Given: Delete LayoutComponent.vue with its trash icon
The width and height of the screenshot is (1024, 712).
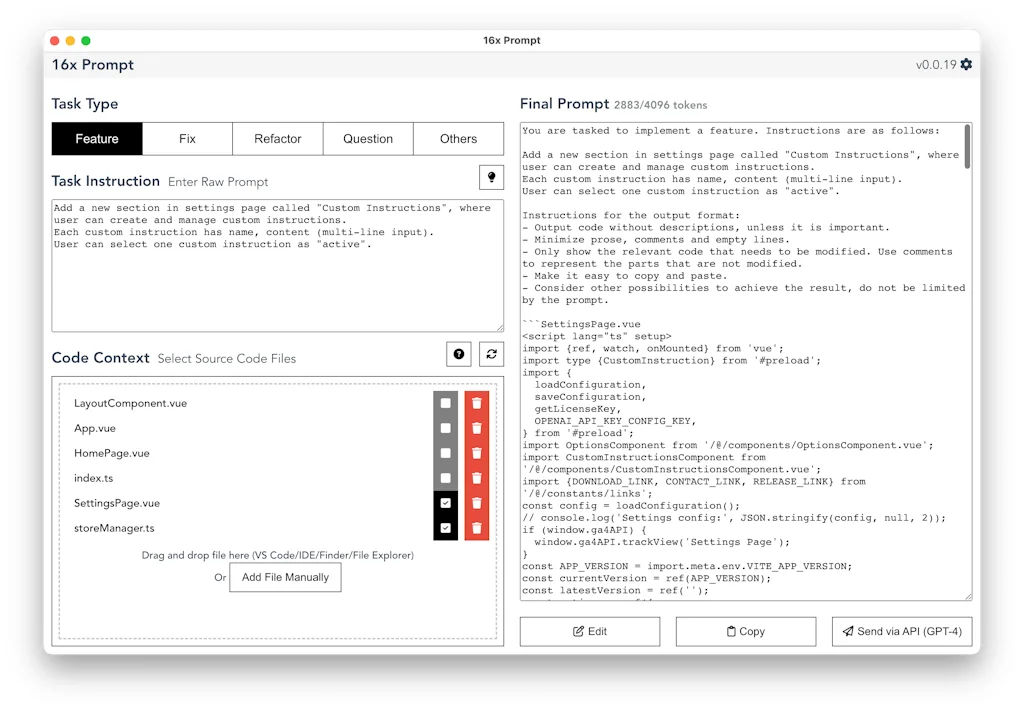Looking at the screenshot, I should (477, 403).
